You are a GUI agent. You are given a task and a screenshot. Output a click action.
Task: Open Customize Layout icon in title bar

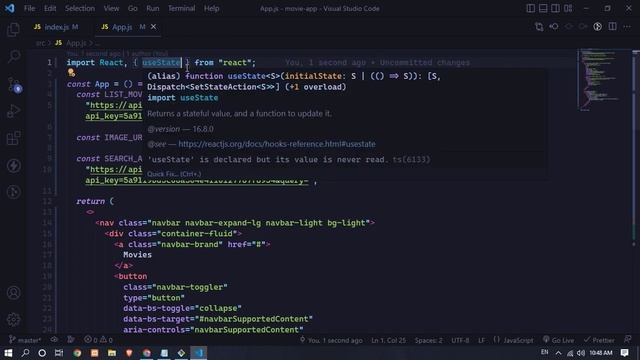point(568,8)
